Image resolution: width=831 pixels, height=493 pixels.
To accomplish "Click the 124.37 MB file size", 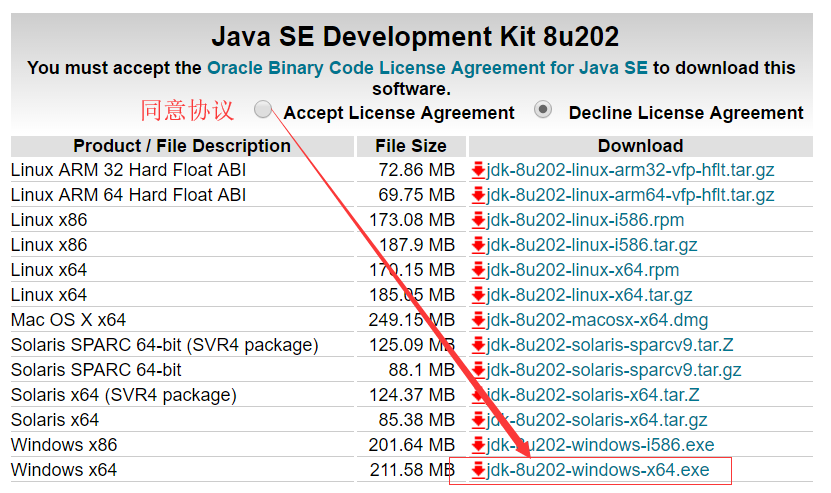I will coord(412,395).
